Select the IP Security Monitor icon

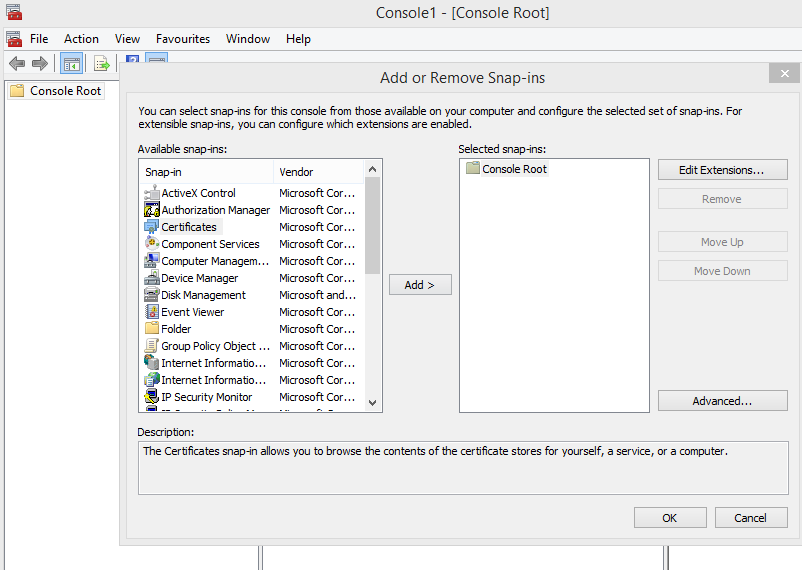coord(152,397)
